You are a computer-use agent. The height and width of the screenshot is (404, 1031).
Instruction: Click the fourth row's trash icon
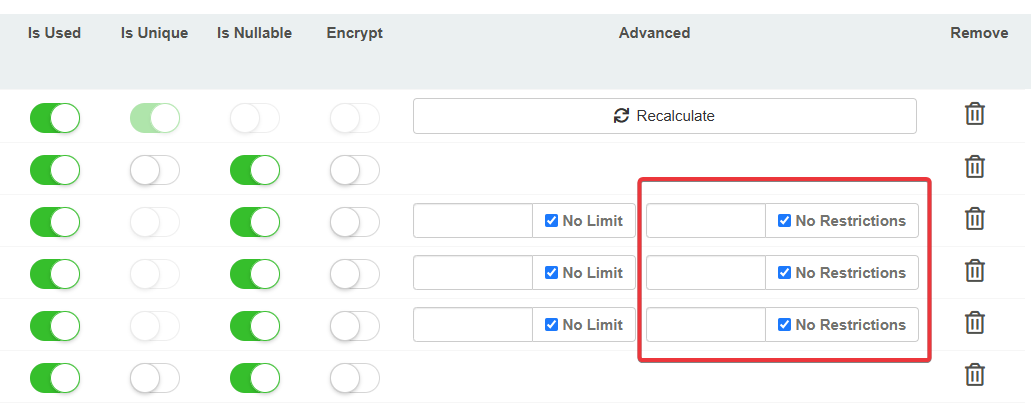[x=975, y=270]
